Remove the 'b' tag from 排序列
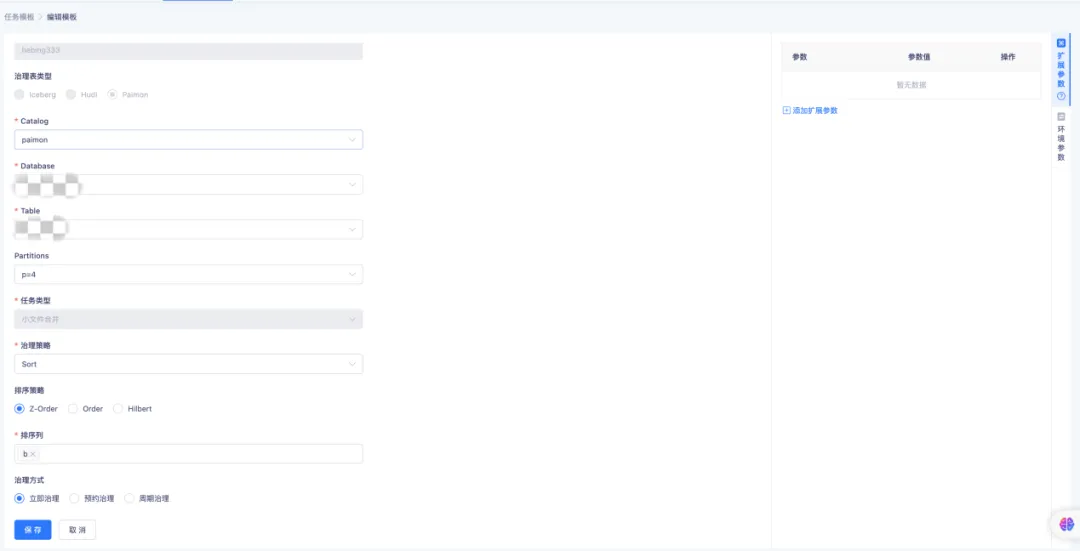 click(x=32, y=454)
